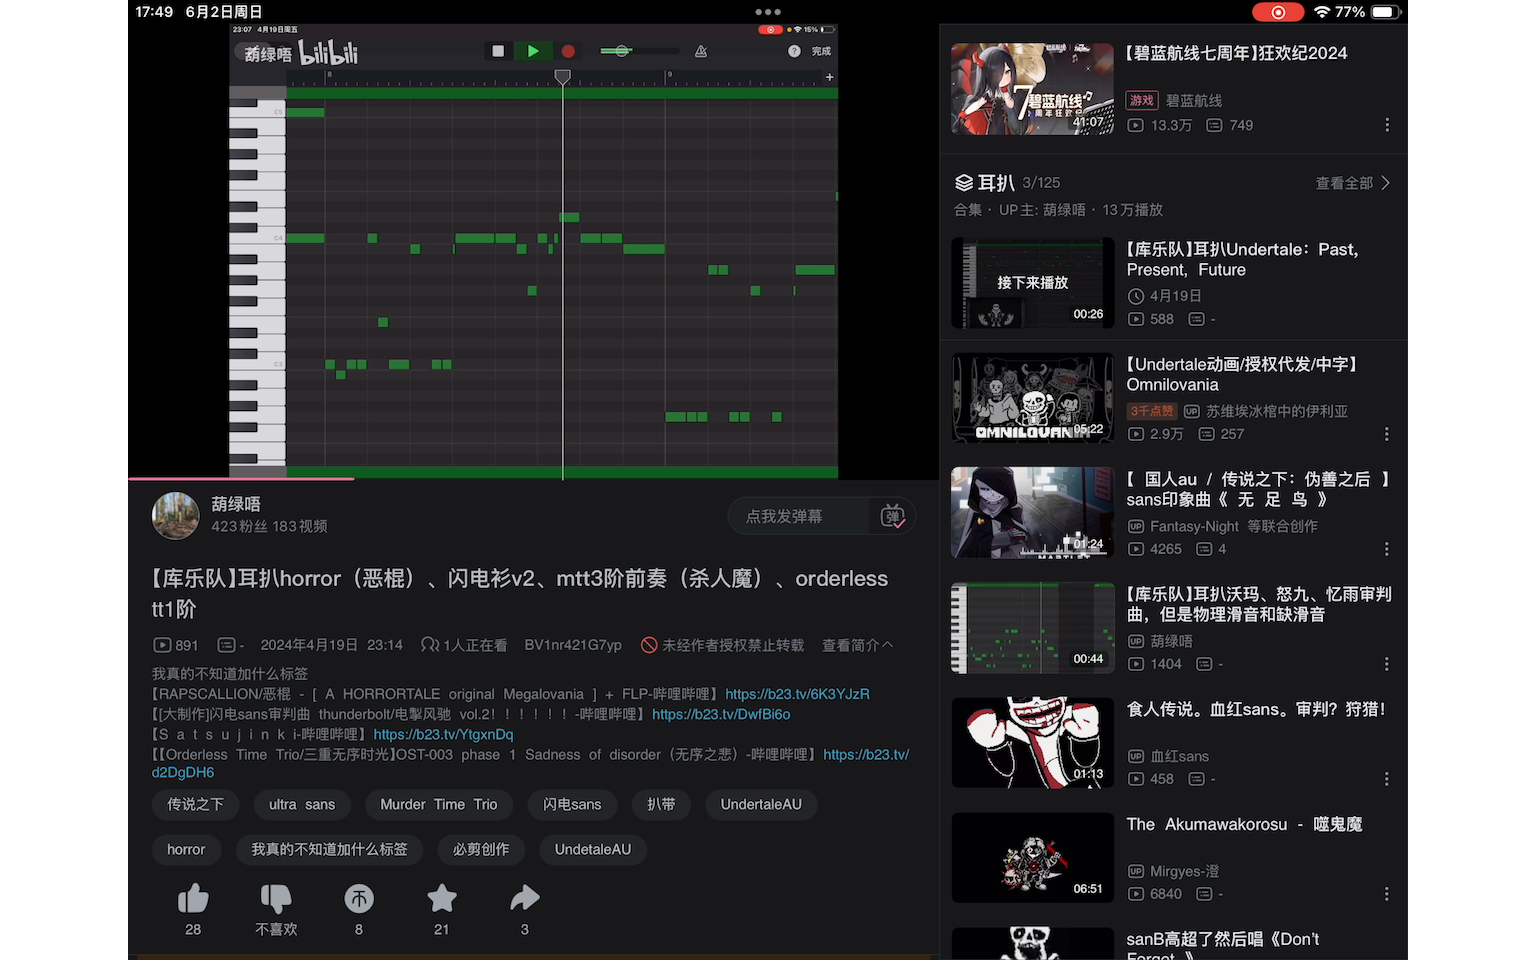Open iPad multitasking three-dot menu

click(x=768, y=12)
